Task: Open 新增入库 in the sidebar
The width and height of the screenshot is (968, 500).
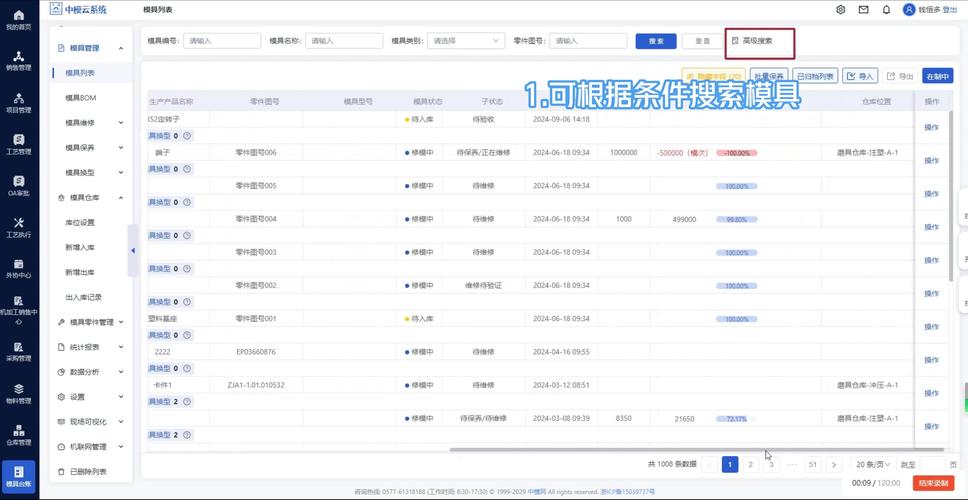Action: pos(80,247)
